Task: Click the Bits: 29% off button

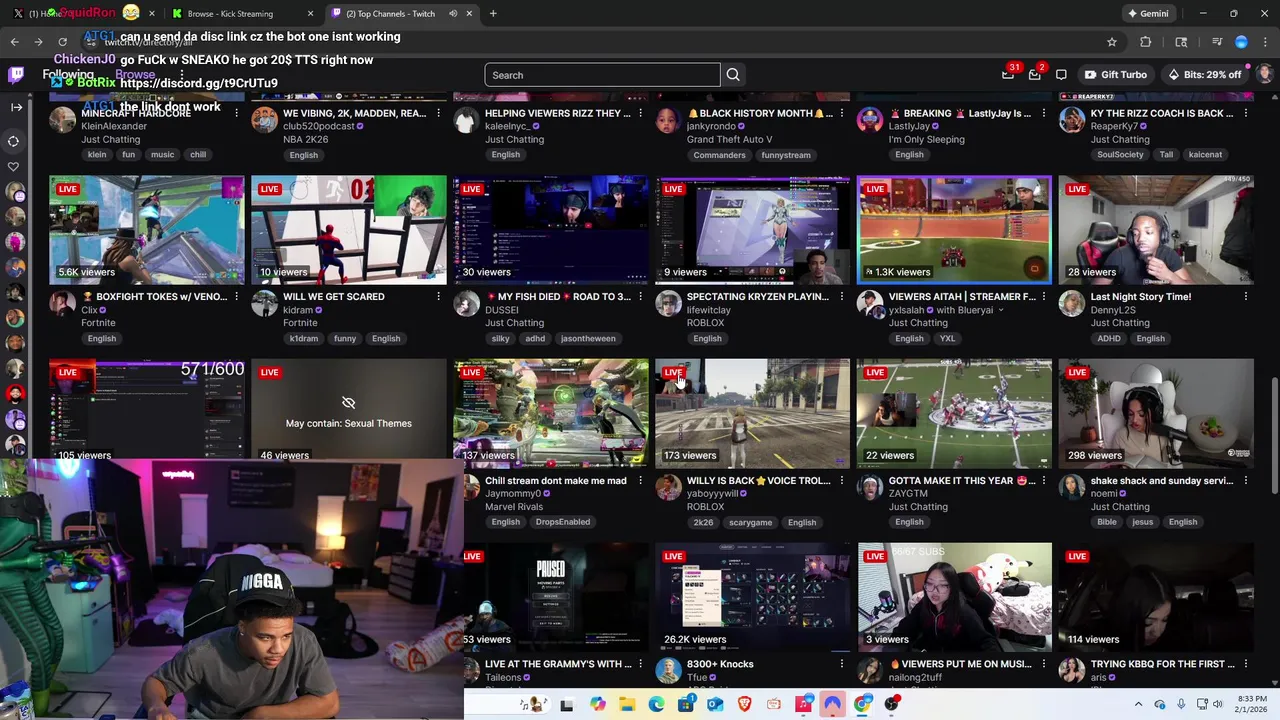Action: (1204, 75)
